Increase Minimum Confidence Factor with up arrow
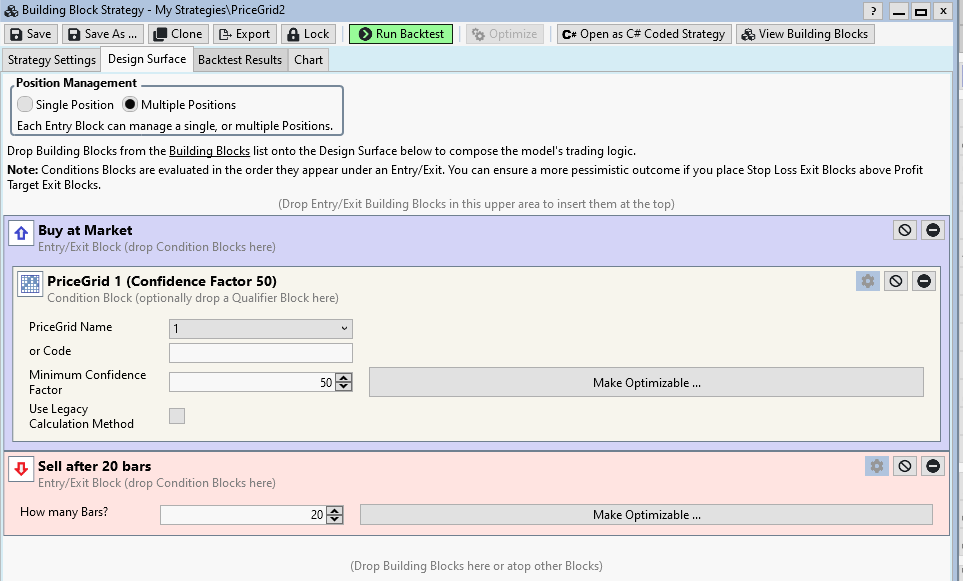This screenshot has height=581, width=963. tap(344, 378)
